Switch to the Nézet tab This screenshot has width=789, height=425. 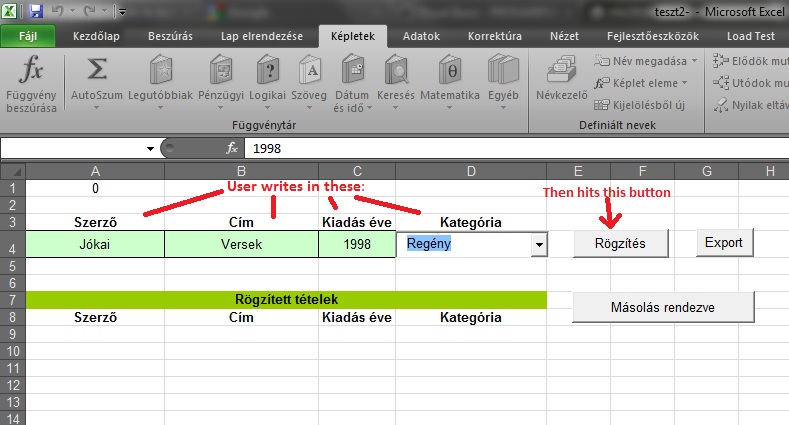(564, 36)
